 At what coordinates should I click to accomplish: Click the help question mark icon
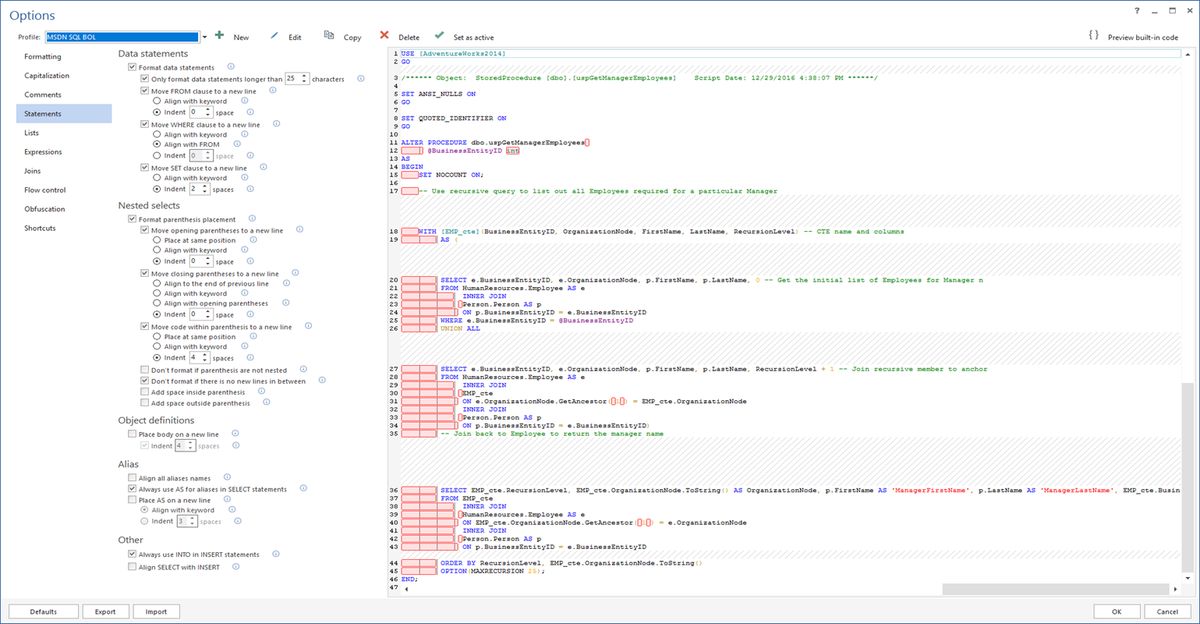coord(1138,10)
